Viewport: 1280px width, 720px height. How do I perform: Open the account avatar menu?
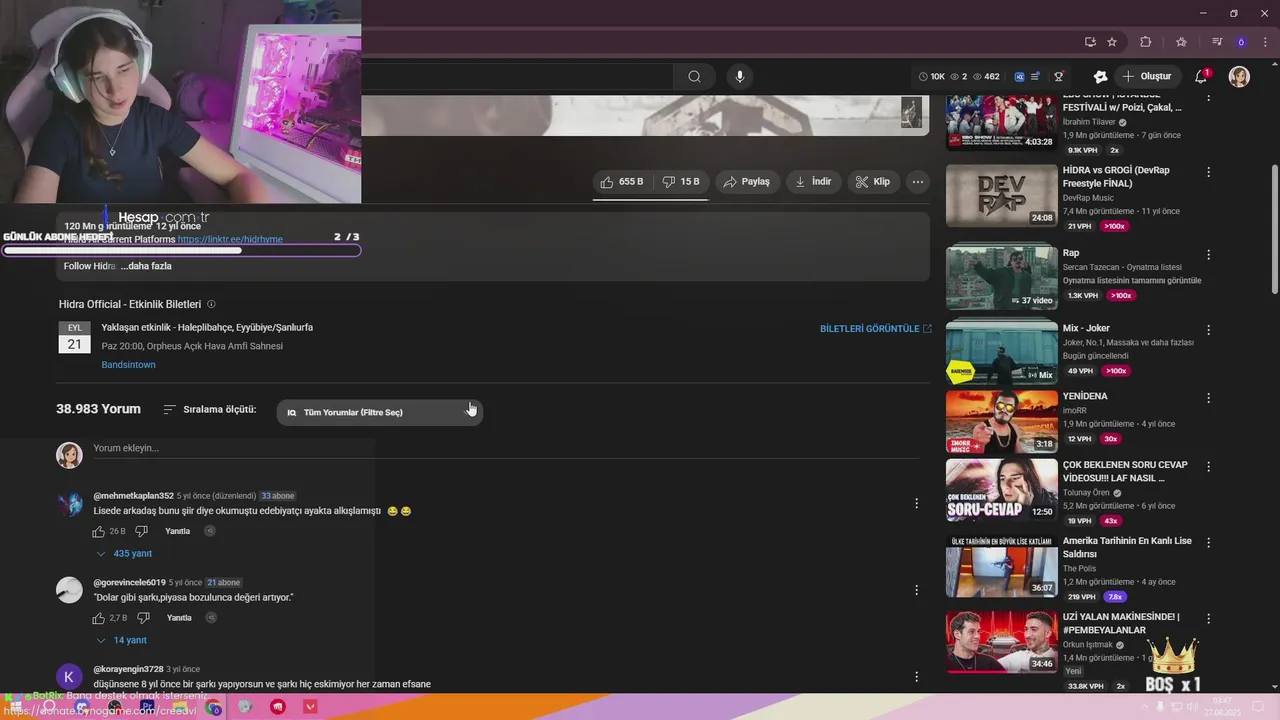[1239, 77]
